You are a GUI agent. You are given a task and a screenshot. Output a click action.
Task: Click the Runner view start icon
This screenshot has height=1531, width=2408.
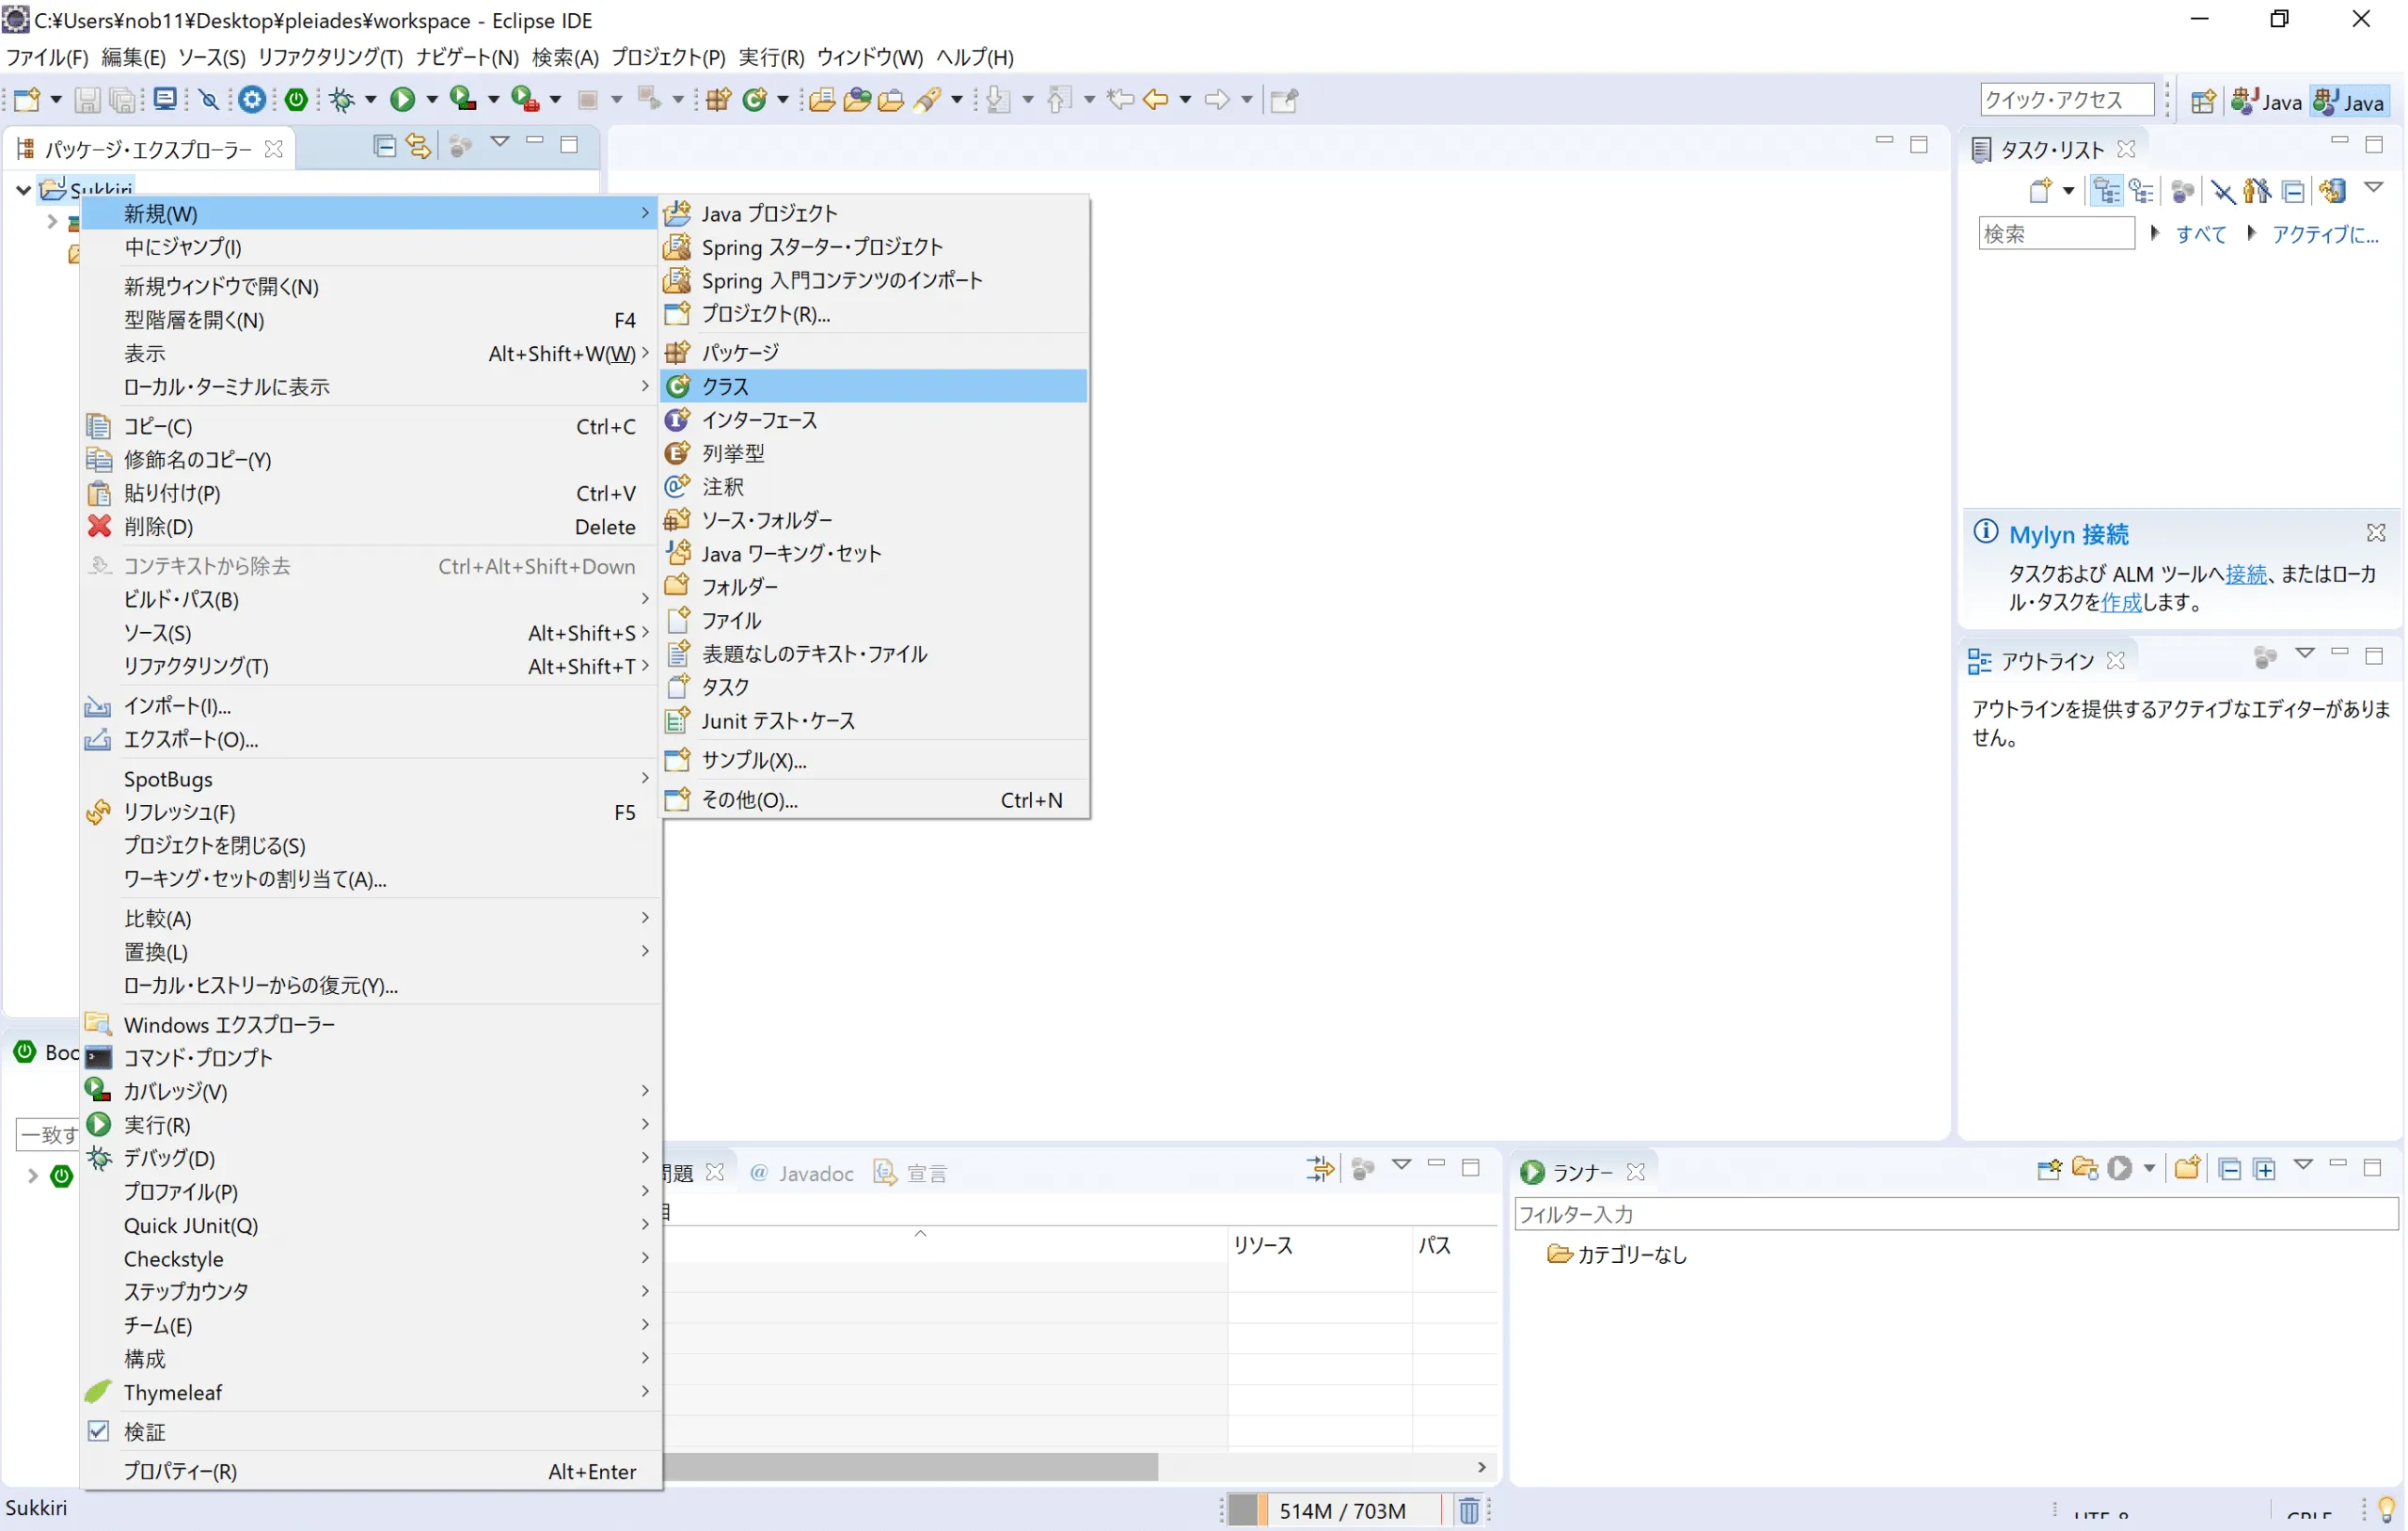[x=2119, y=1168]
